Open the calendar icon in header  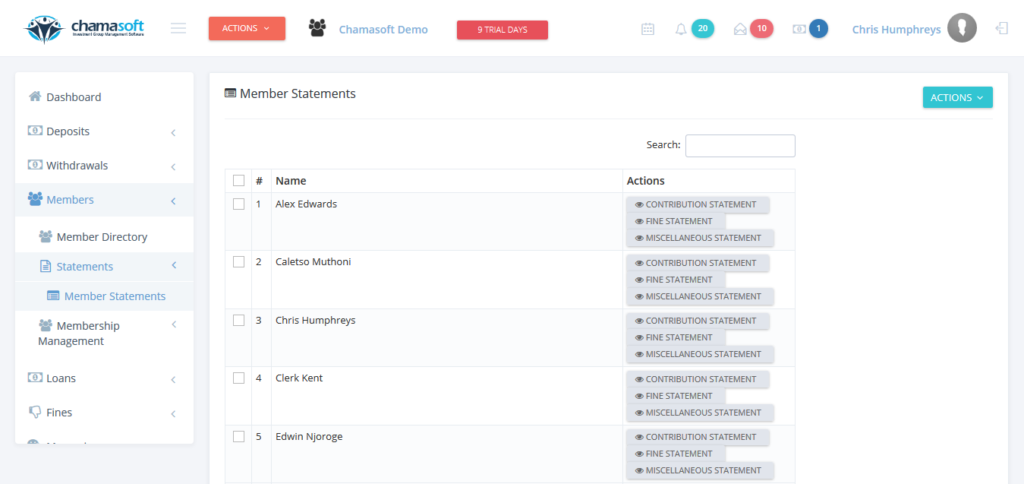point(648,29)
